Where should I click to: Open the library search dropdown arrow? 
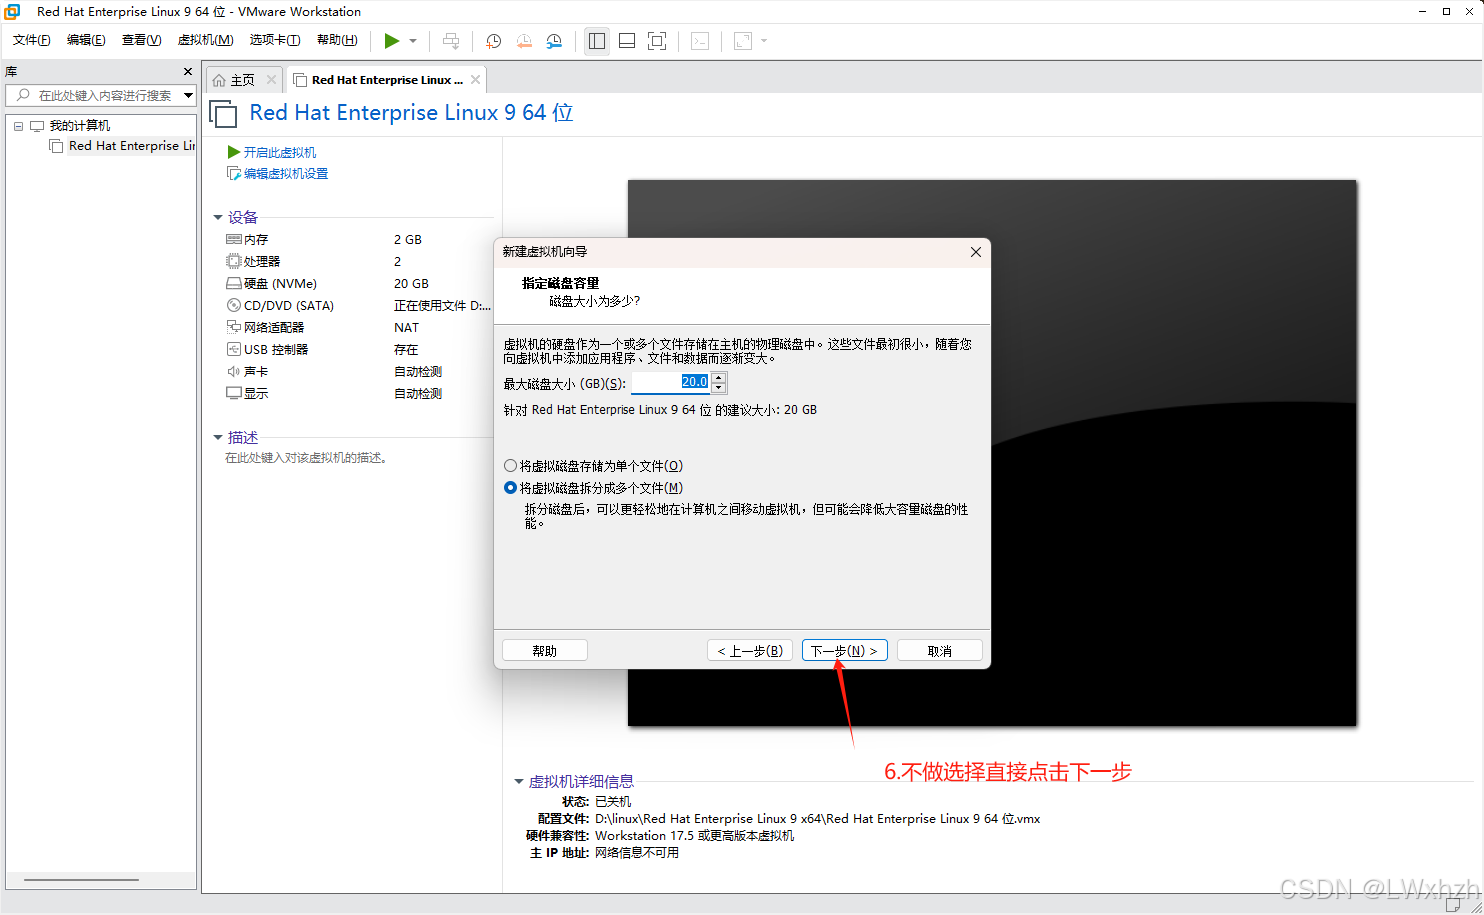click(188, 95)
